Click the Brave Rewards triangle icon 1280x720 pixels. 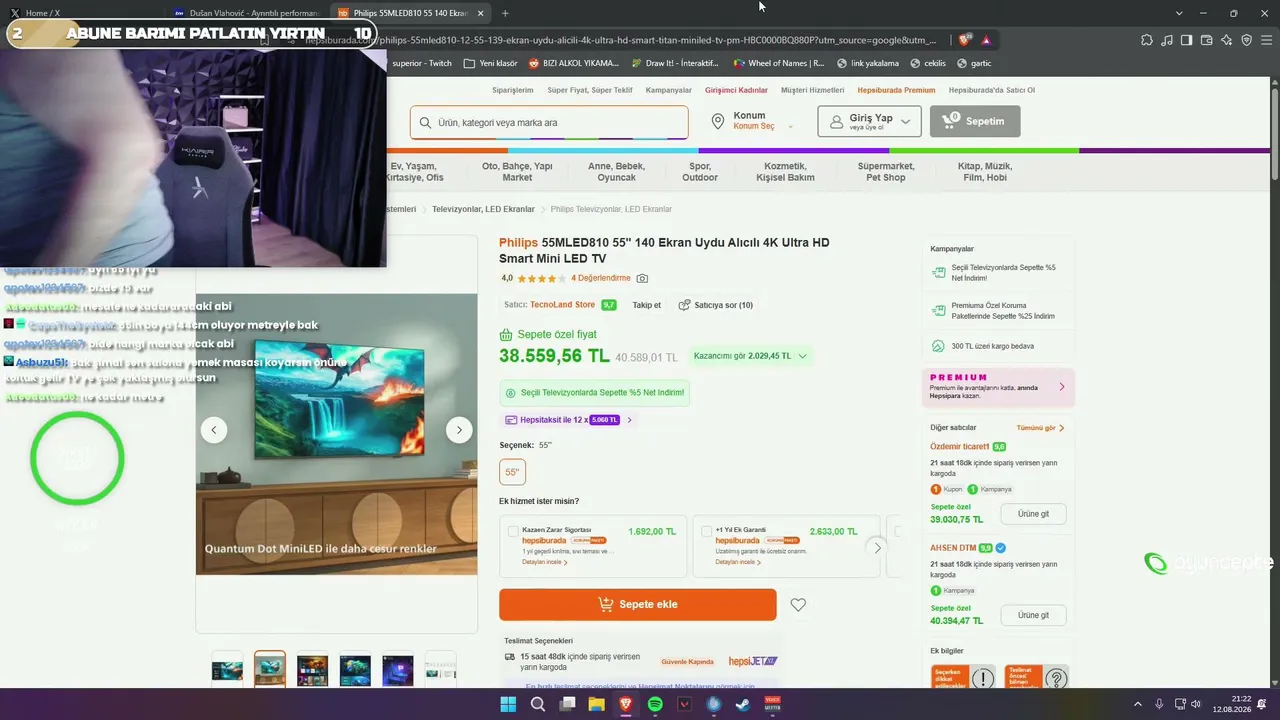(x=986, y=40)
